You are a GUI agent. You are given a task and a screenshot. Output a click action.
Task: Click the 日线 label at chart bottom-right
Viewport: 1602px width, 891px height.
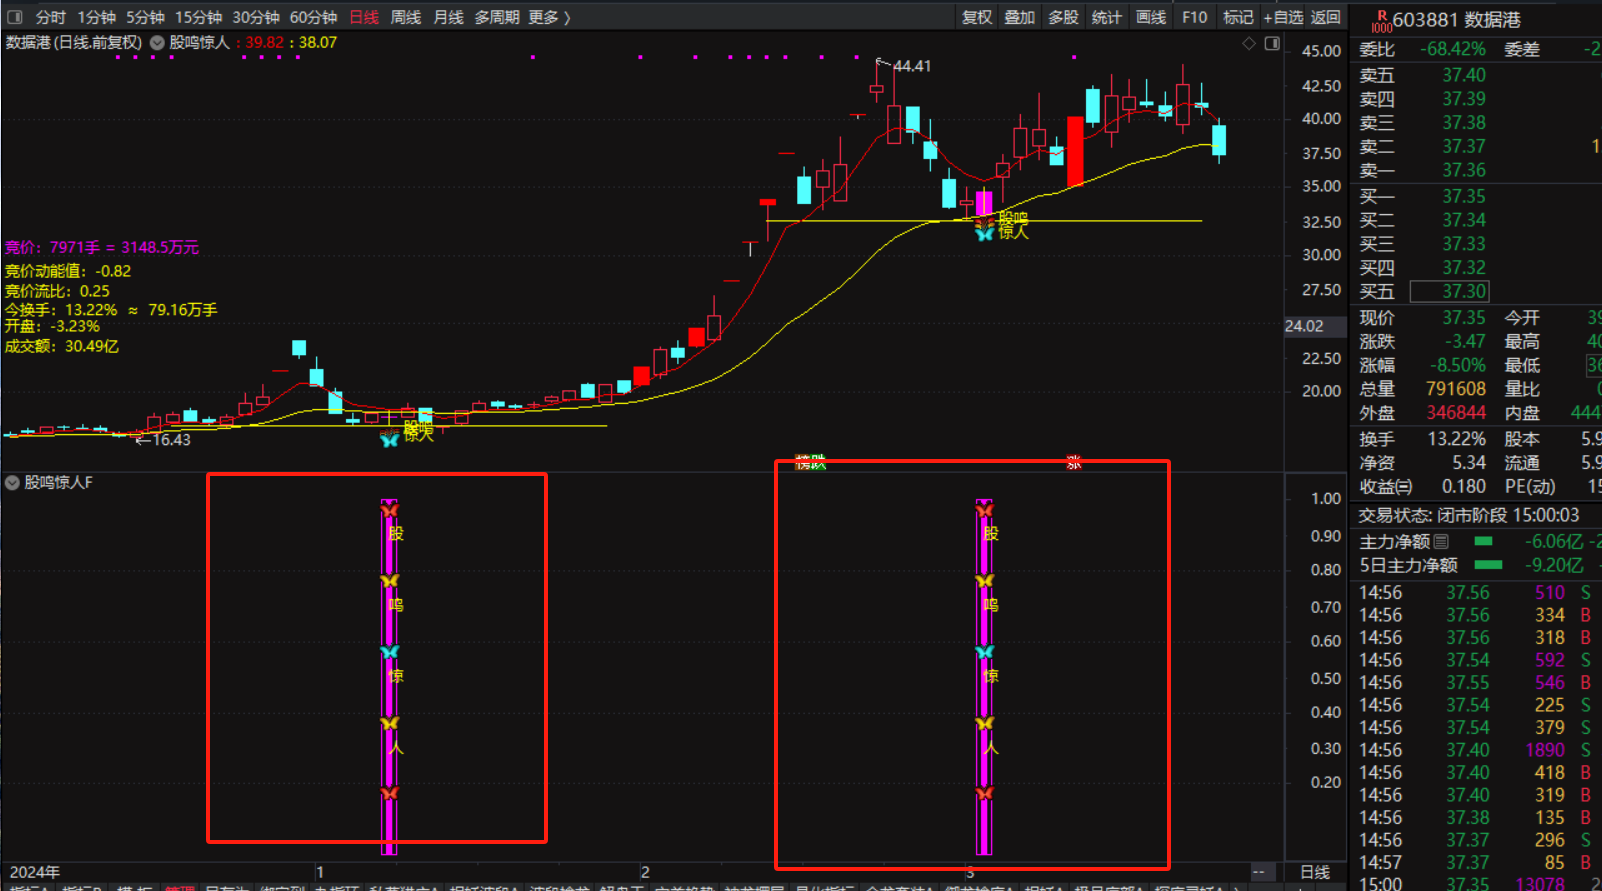(x=1314, y=872)
